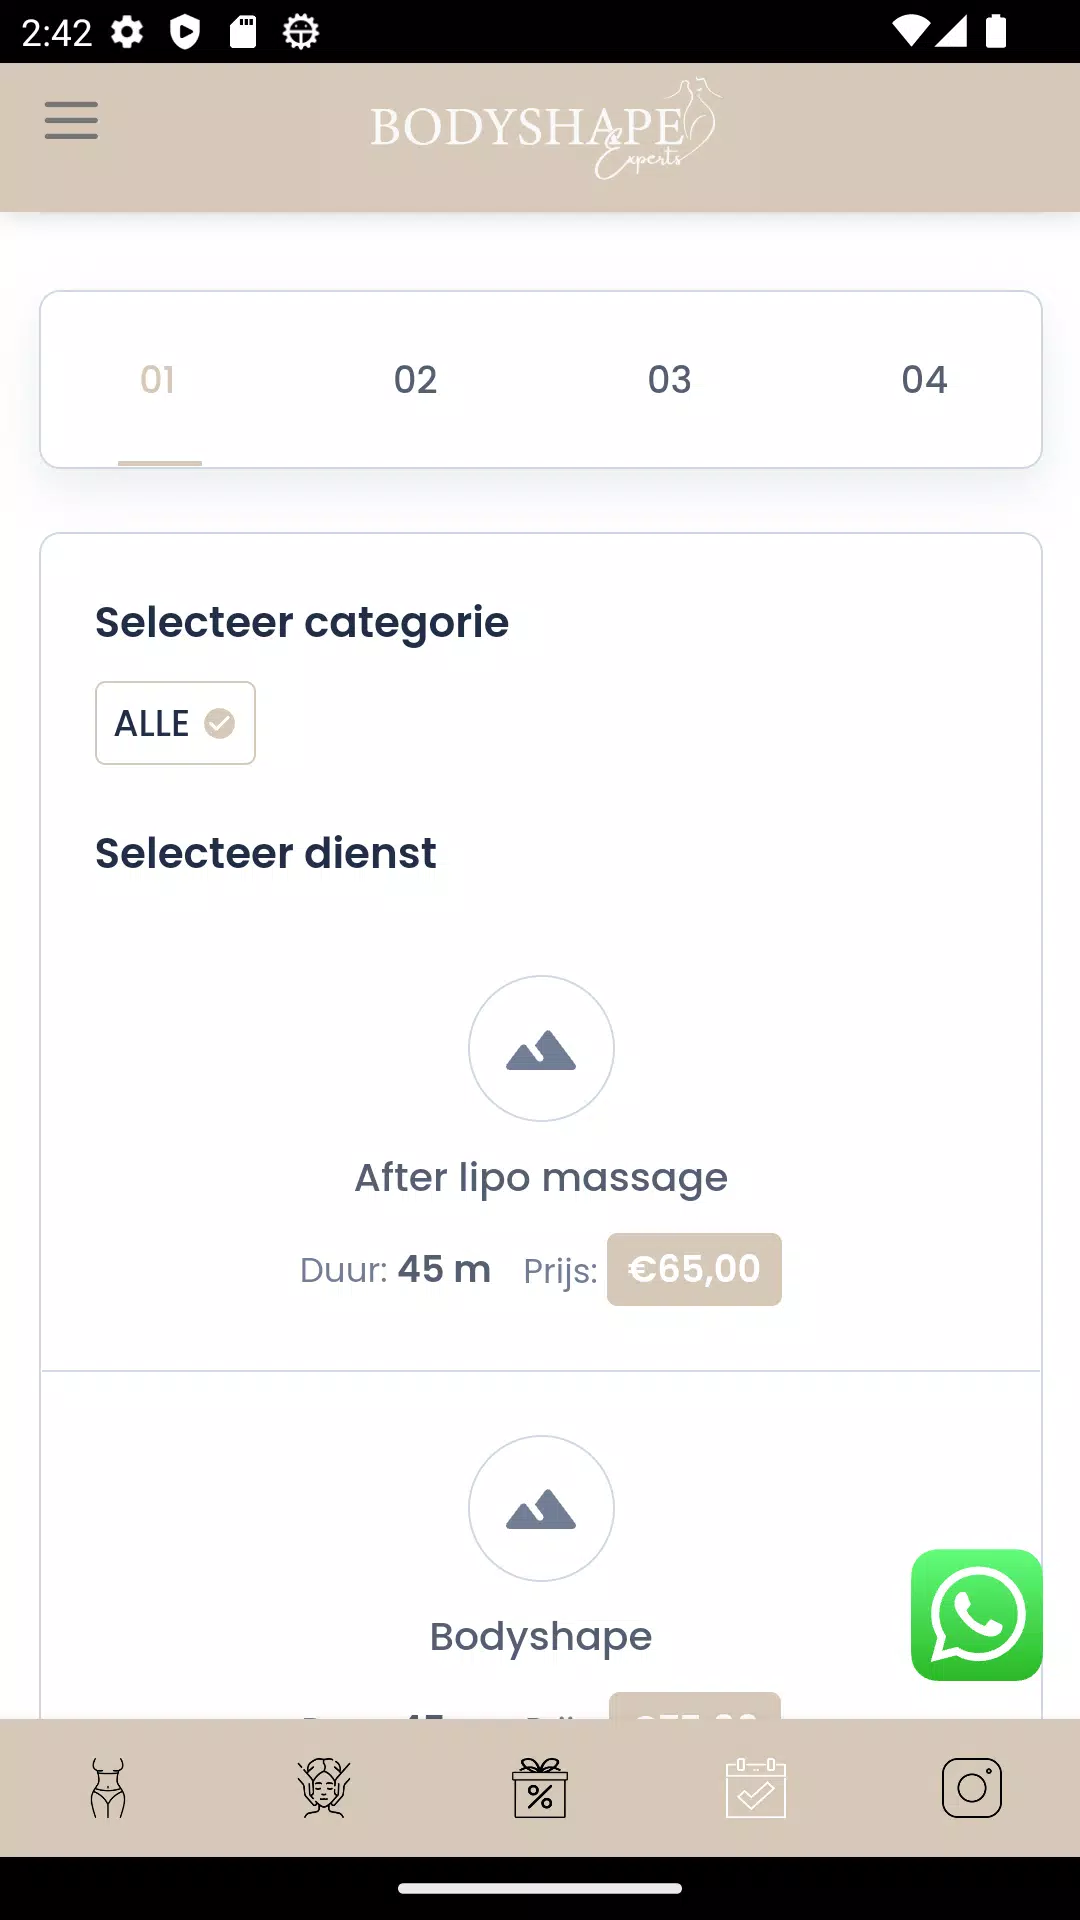Viewport: 1080px width, 1920px height.
Task: Open the Instagram icon
Action: click(972, 1788)
